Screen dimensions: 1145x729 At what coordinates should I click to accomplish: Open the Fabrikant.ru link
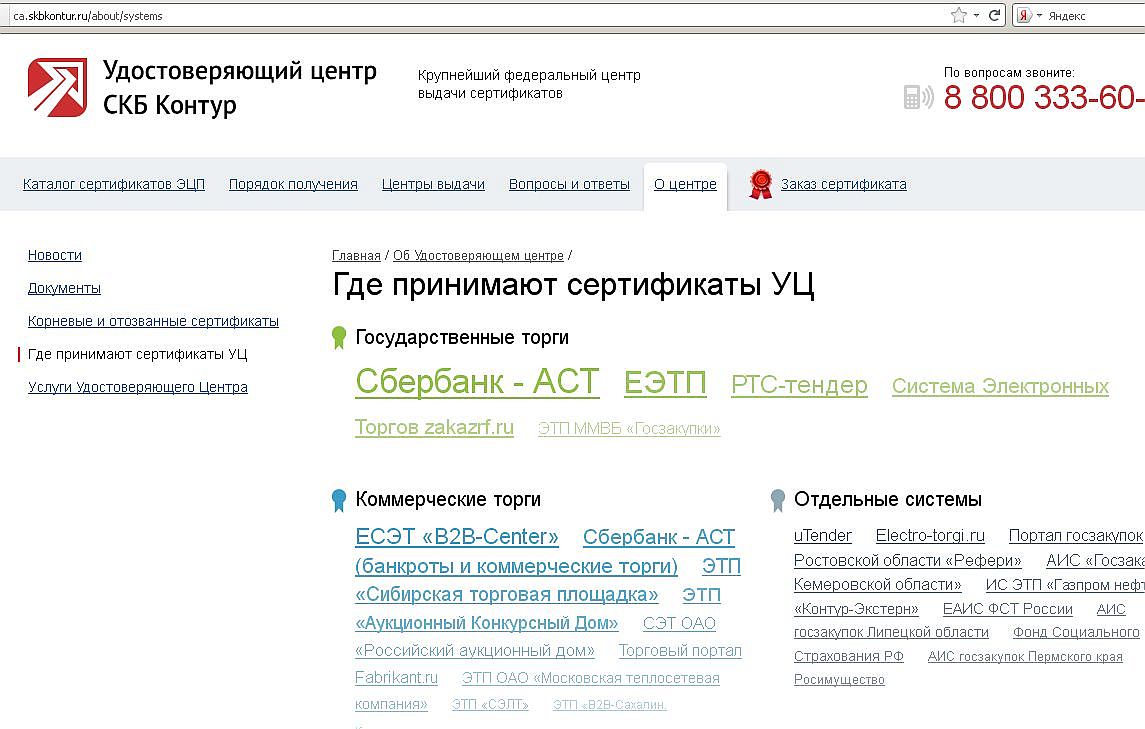397,678
